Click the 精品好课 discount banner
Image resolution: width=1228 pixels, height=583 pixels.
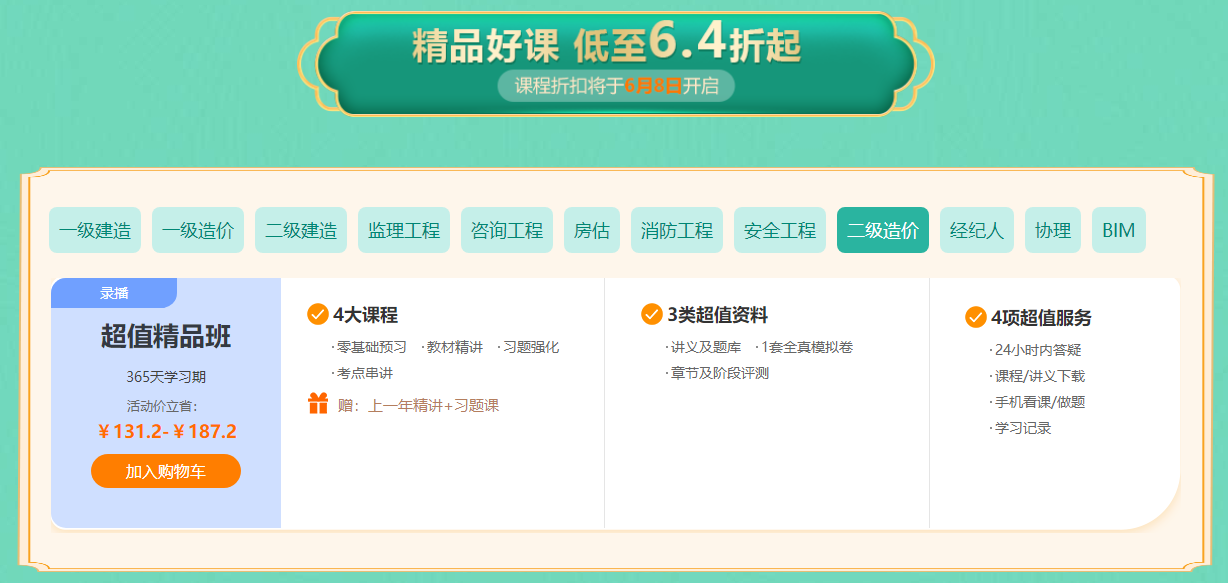(x=615, y=63)
